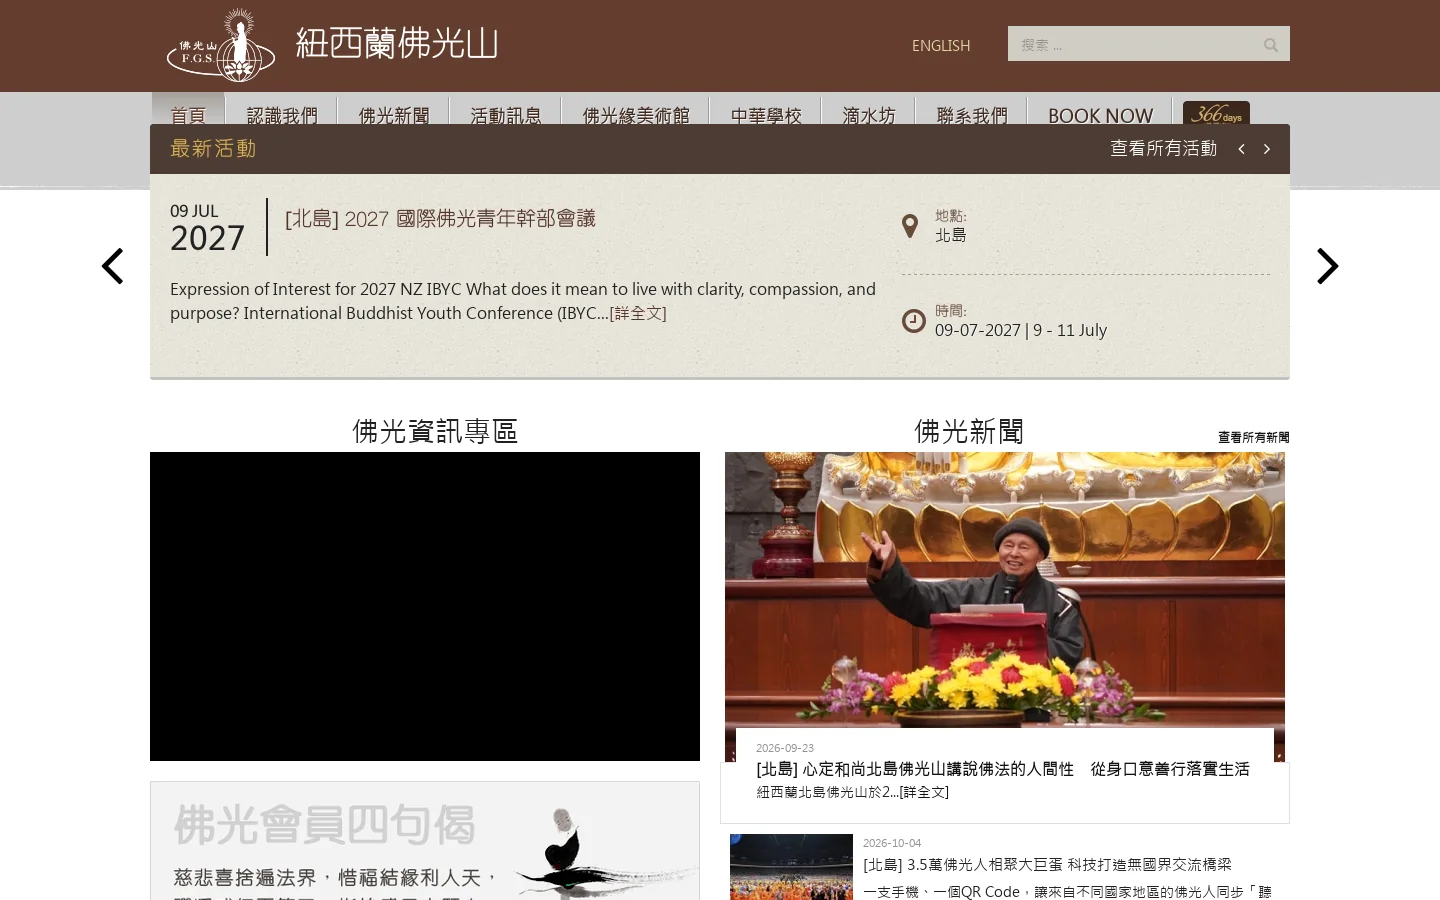Viewport: 1440px width, 900px height.
Task: Click the black video player area
Action: pyautogui.click(x=425, y=606)
